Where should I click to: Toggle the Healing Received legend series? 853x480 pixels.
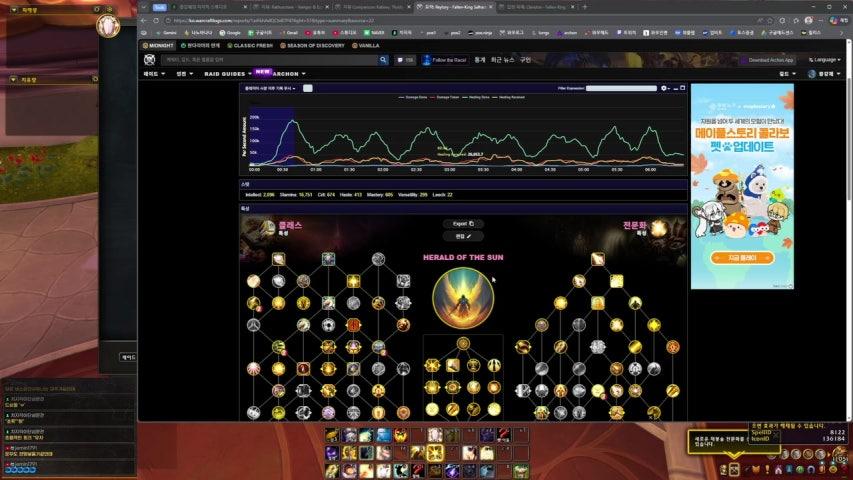508,97
